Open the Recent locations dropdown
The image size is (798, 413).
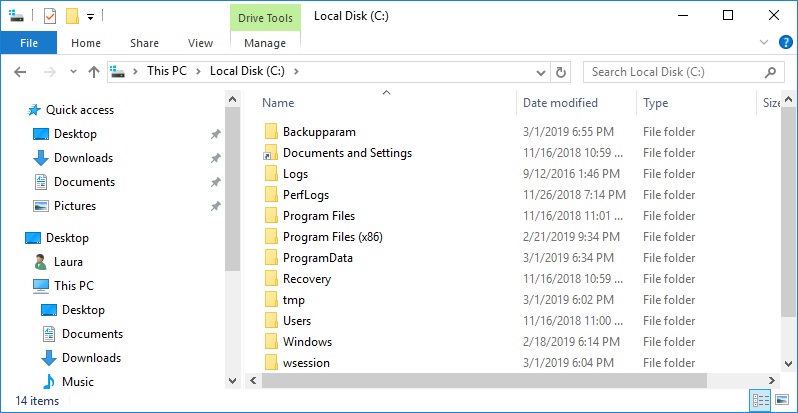(73, 72)
